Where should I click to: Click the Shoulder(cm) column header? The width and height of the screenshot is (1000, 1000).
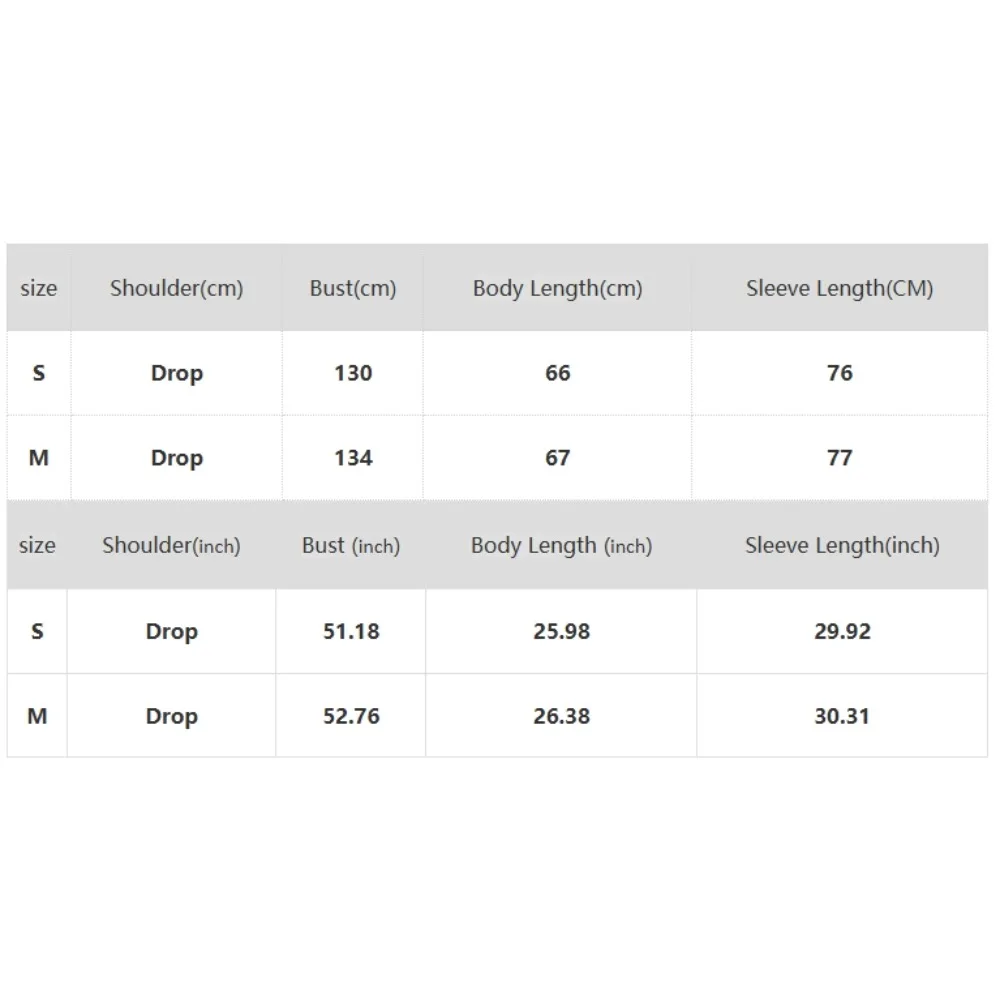click(176, 288)
